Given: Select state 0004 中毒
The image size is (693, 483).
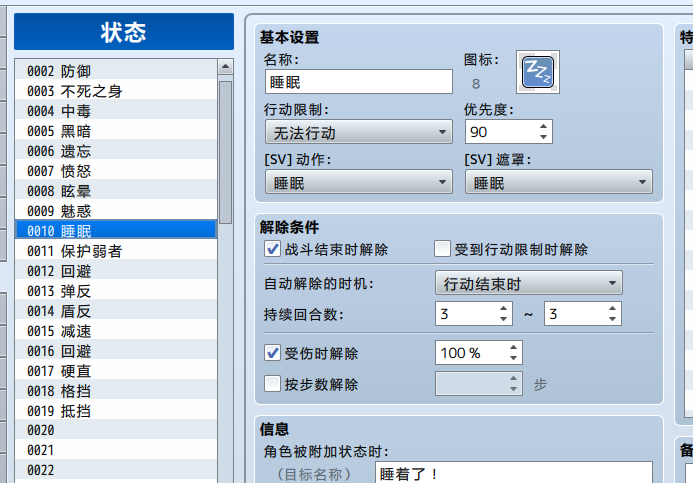Looking at the screenshot, I should click(116, 111).
